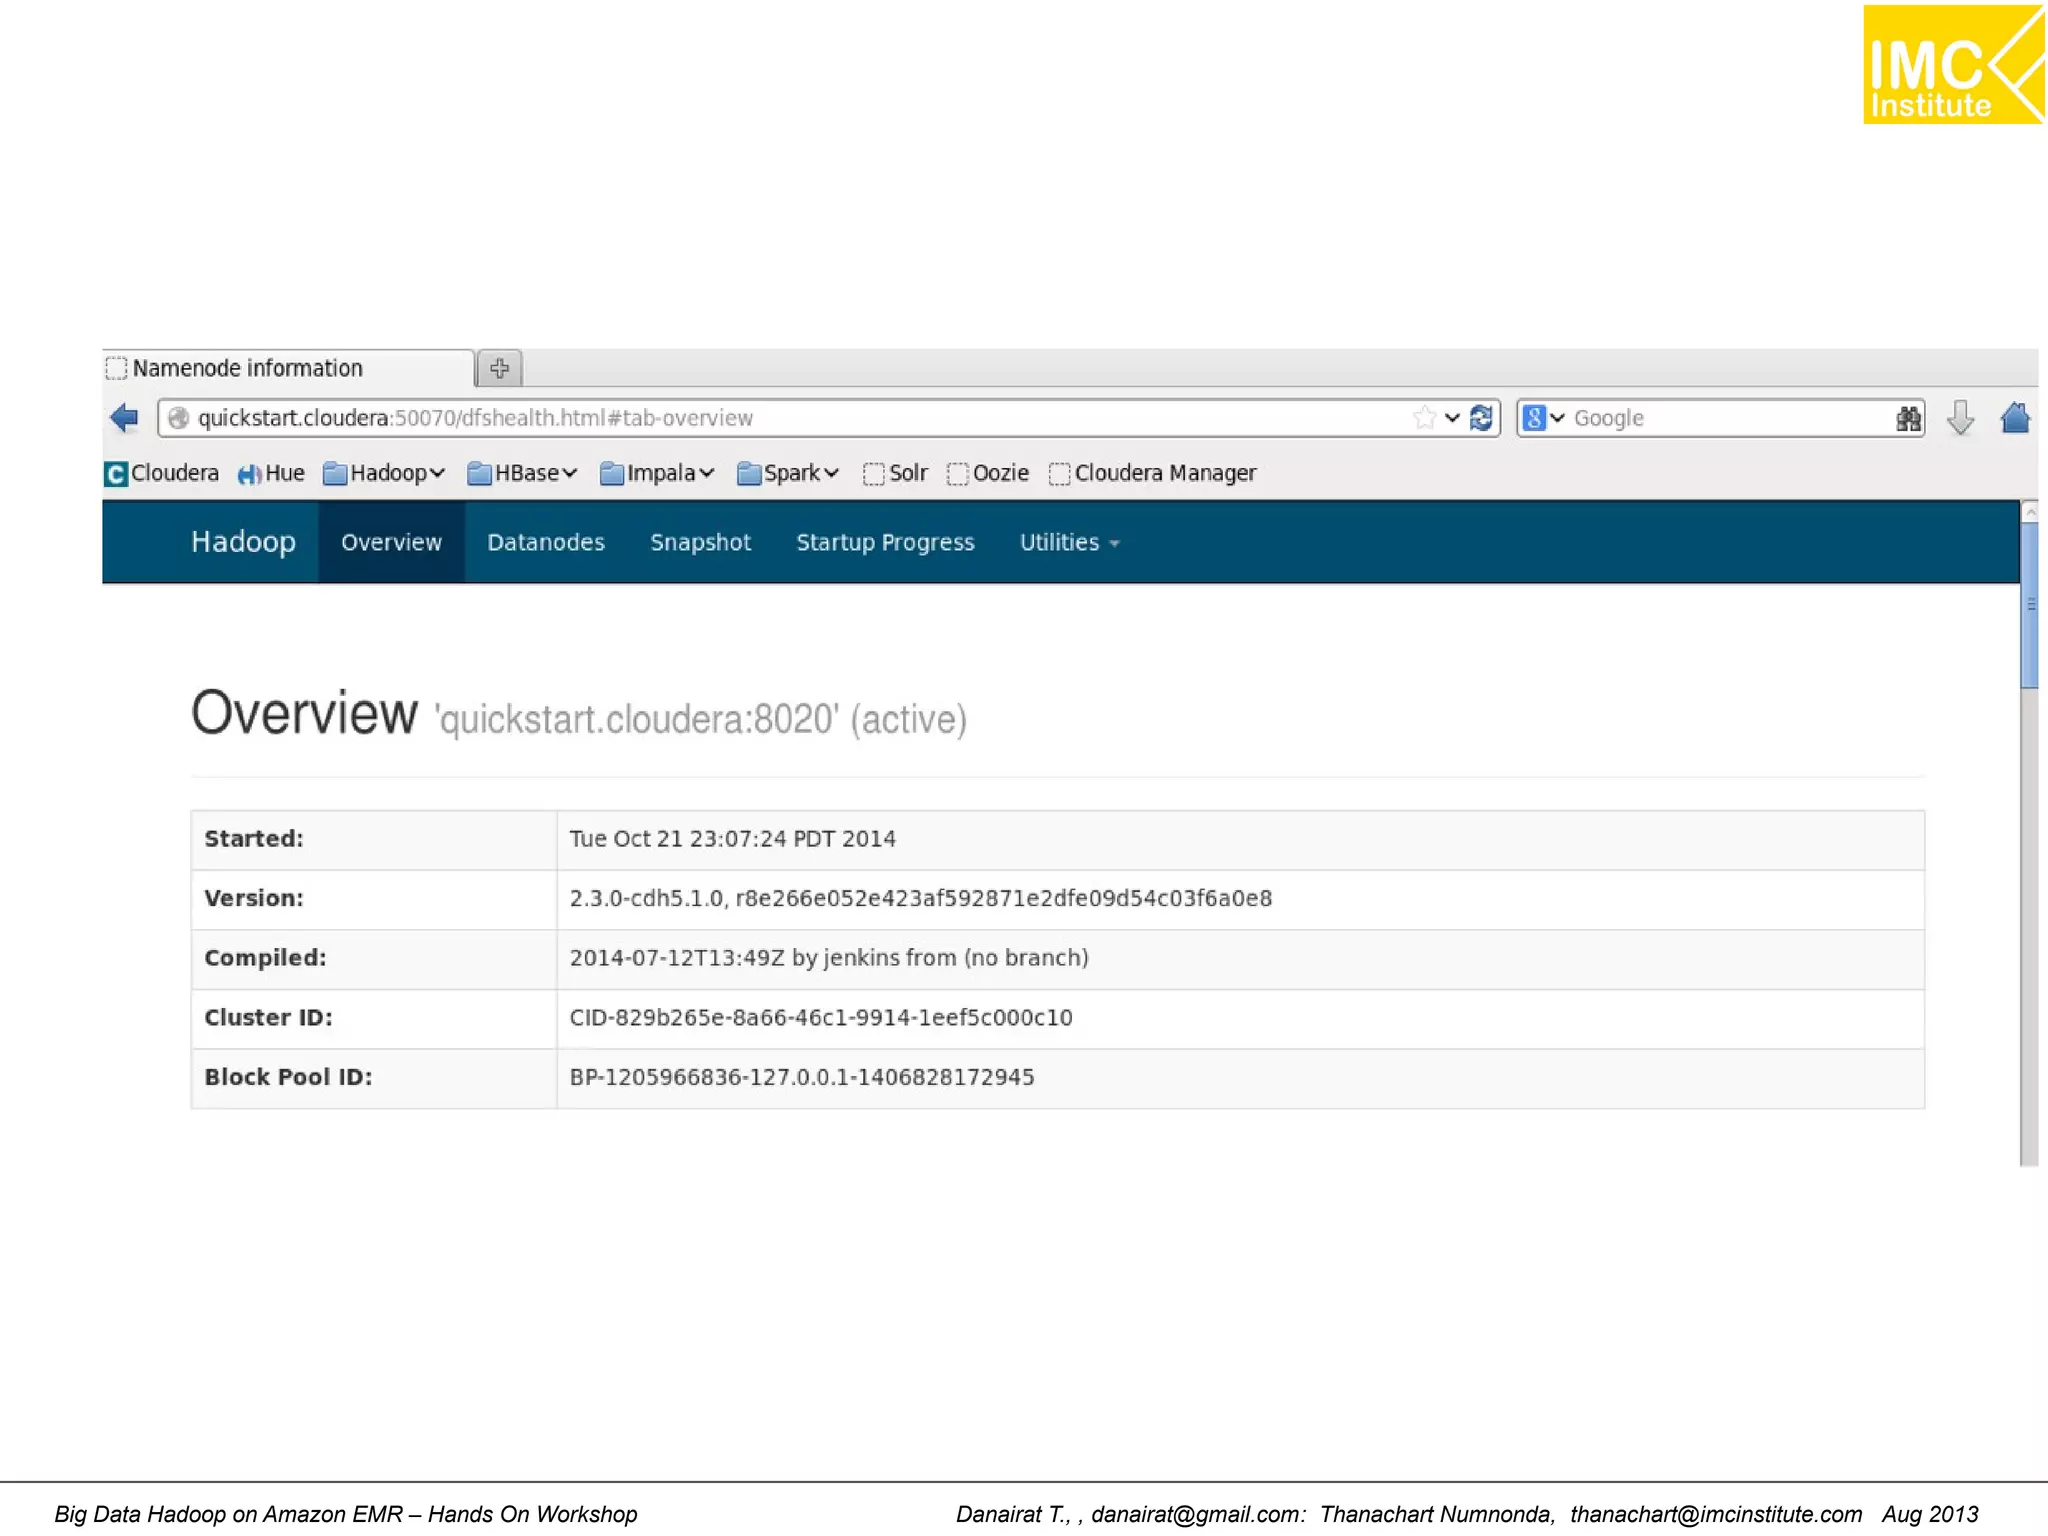Image resolution: width=2048 pixels, height=1536 pixels.
Task: Click the Compiled date value
Action: (829, 958)
